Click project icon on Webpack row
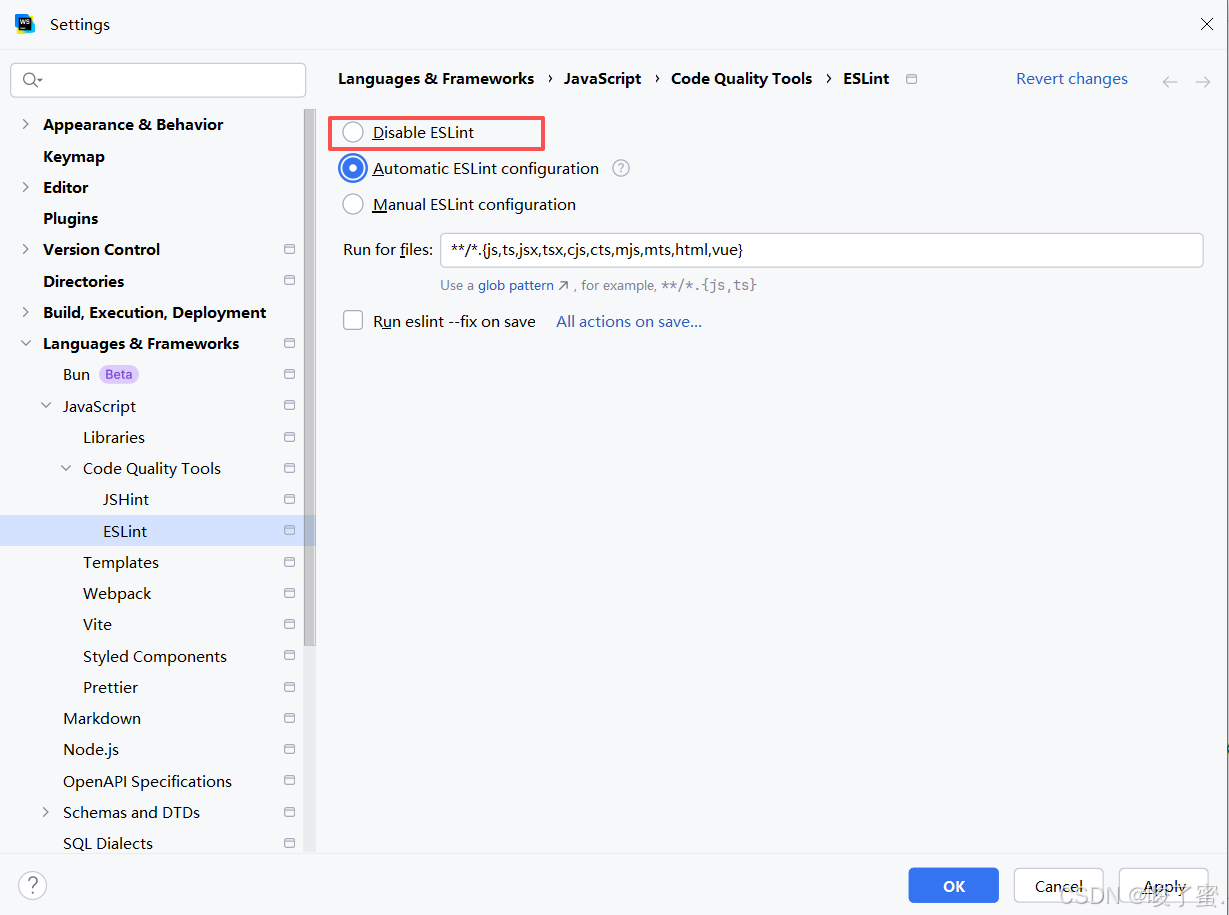This screenshot has width=1229, height=915. [289, 593]
